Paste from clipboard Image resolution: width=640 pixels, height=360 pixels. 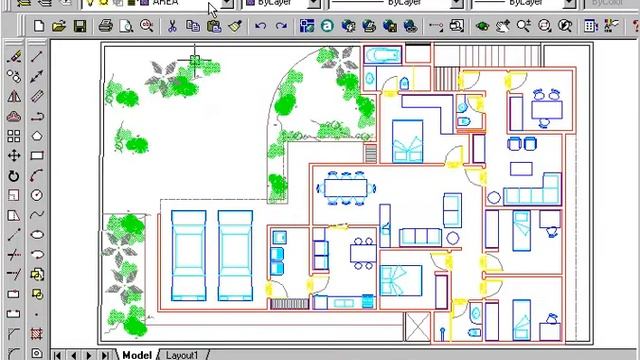tap(214, 26)
